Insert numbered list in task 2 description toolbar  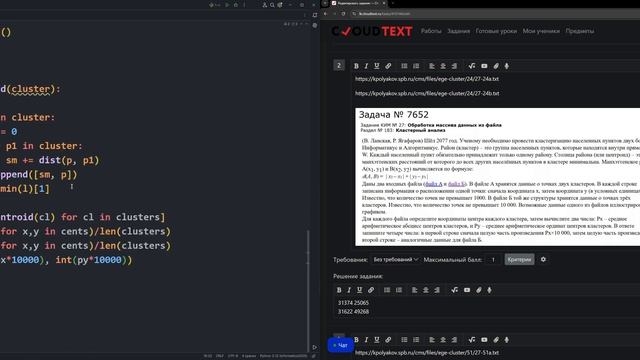[x=416, y=66]
